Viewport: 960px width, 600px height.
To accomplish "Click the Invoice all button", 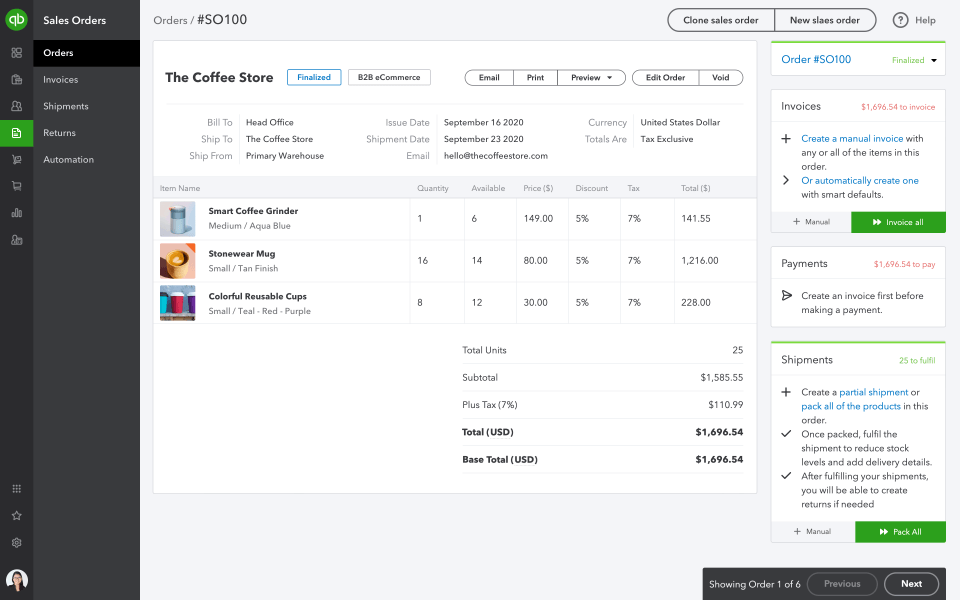I will [x=897, y=223].
